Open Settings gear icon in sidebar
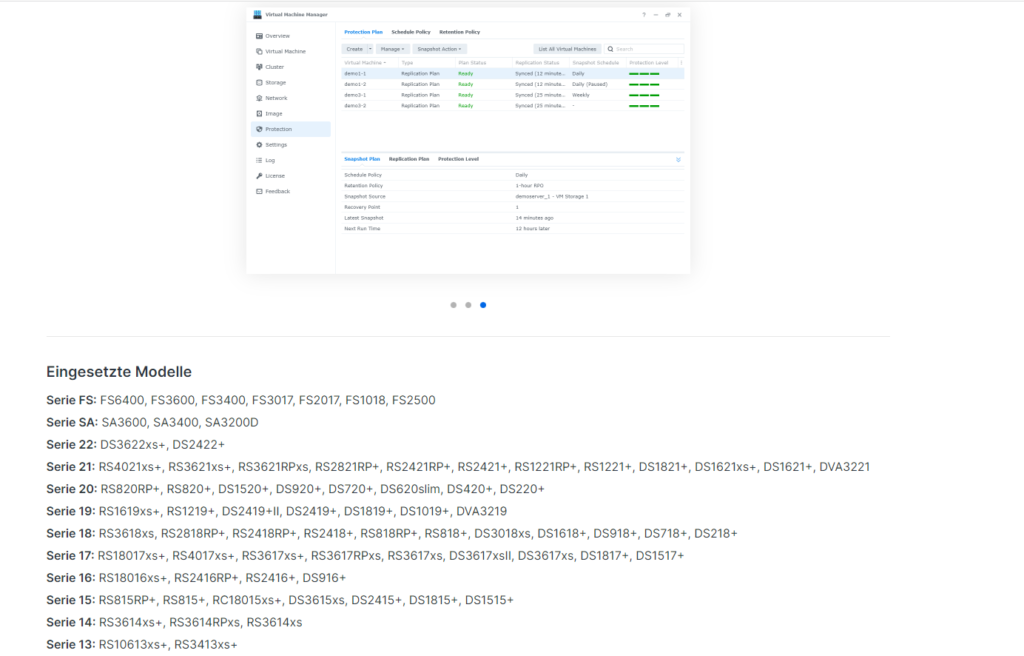This screenshot has width=1024, height=656. [260, 145]
